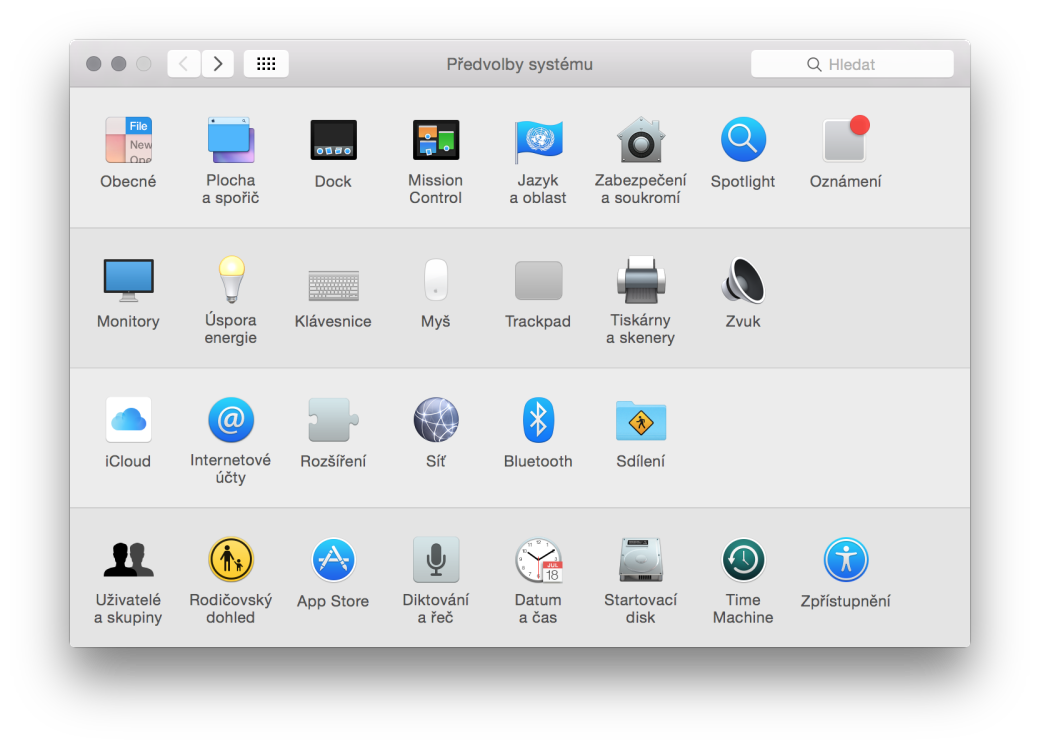Open Zabezpečení a soukromí settings
The width and height of the screenshot is (1040, 747).
pos(640,139)
